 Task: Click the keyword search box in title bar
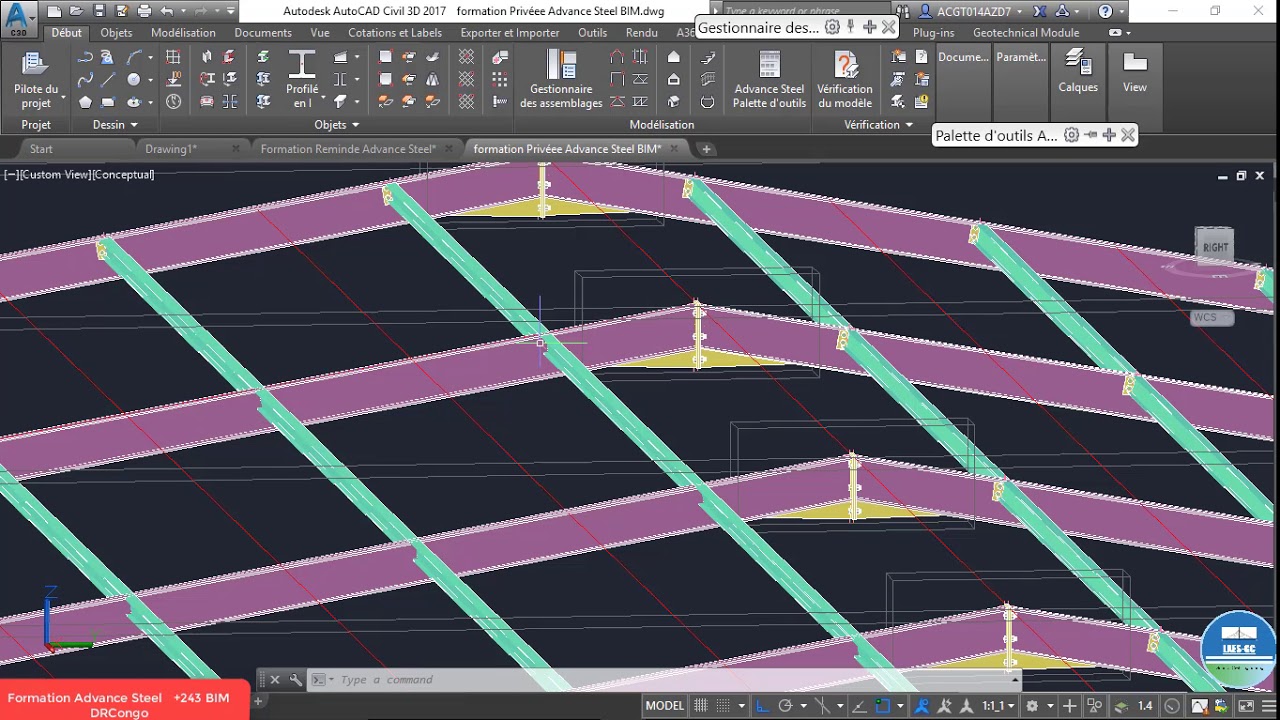pyautogui.click(x=805, y=11)
